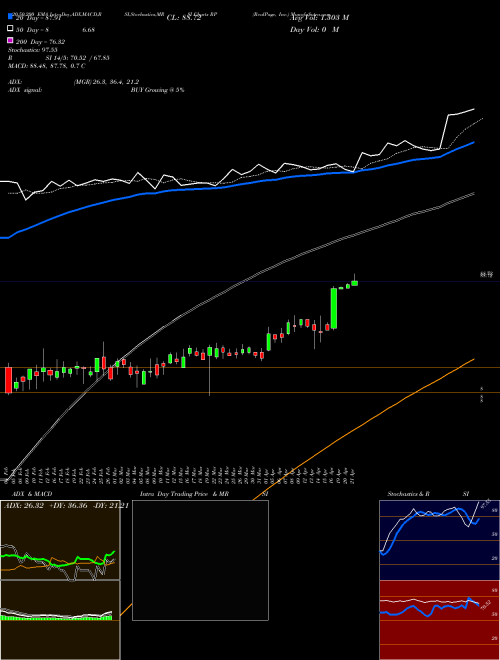This screenshot has width=500, height=660.
Task: Open the empty intraday trading price panel
Action: pos(200,560)
